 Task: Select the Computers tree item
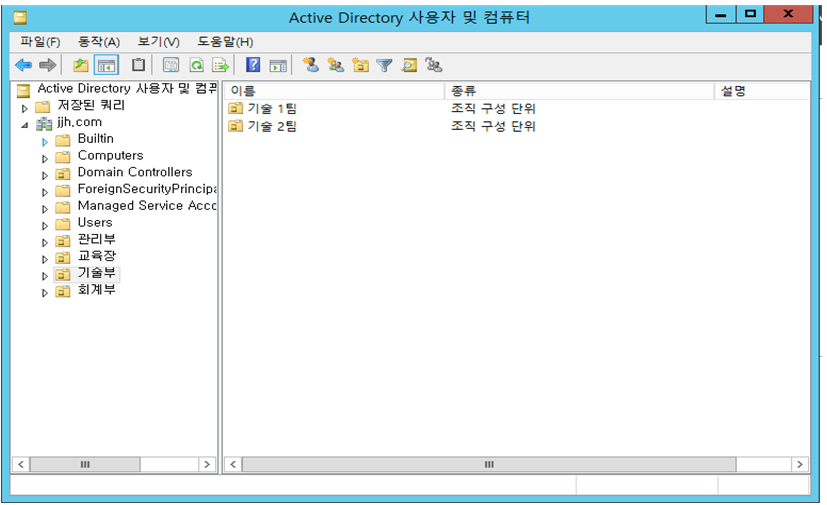click(110, 155)
